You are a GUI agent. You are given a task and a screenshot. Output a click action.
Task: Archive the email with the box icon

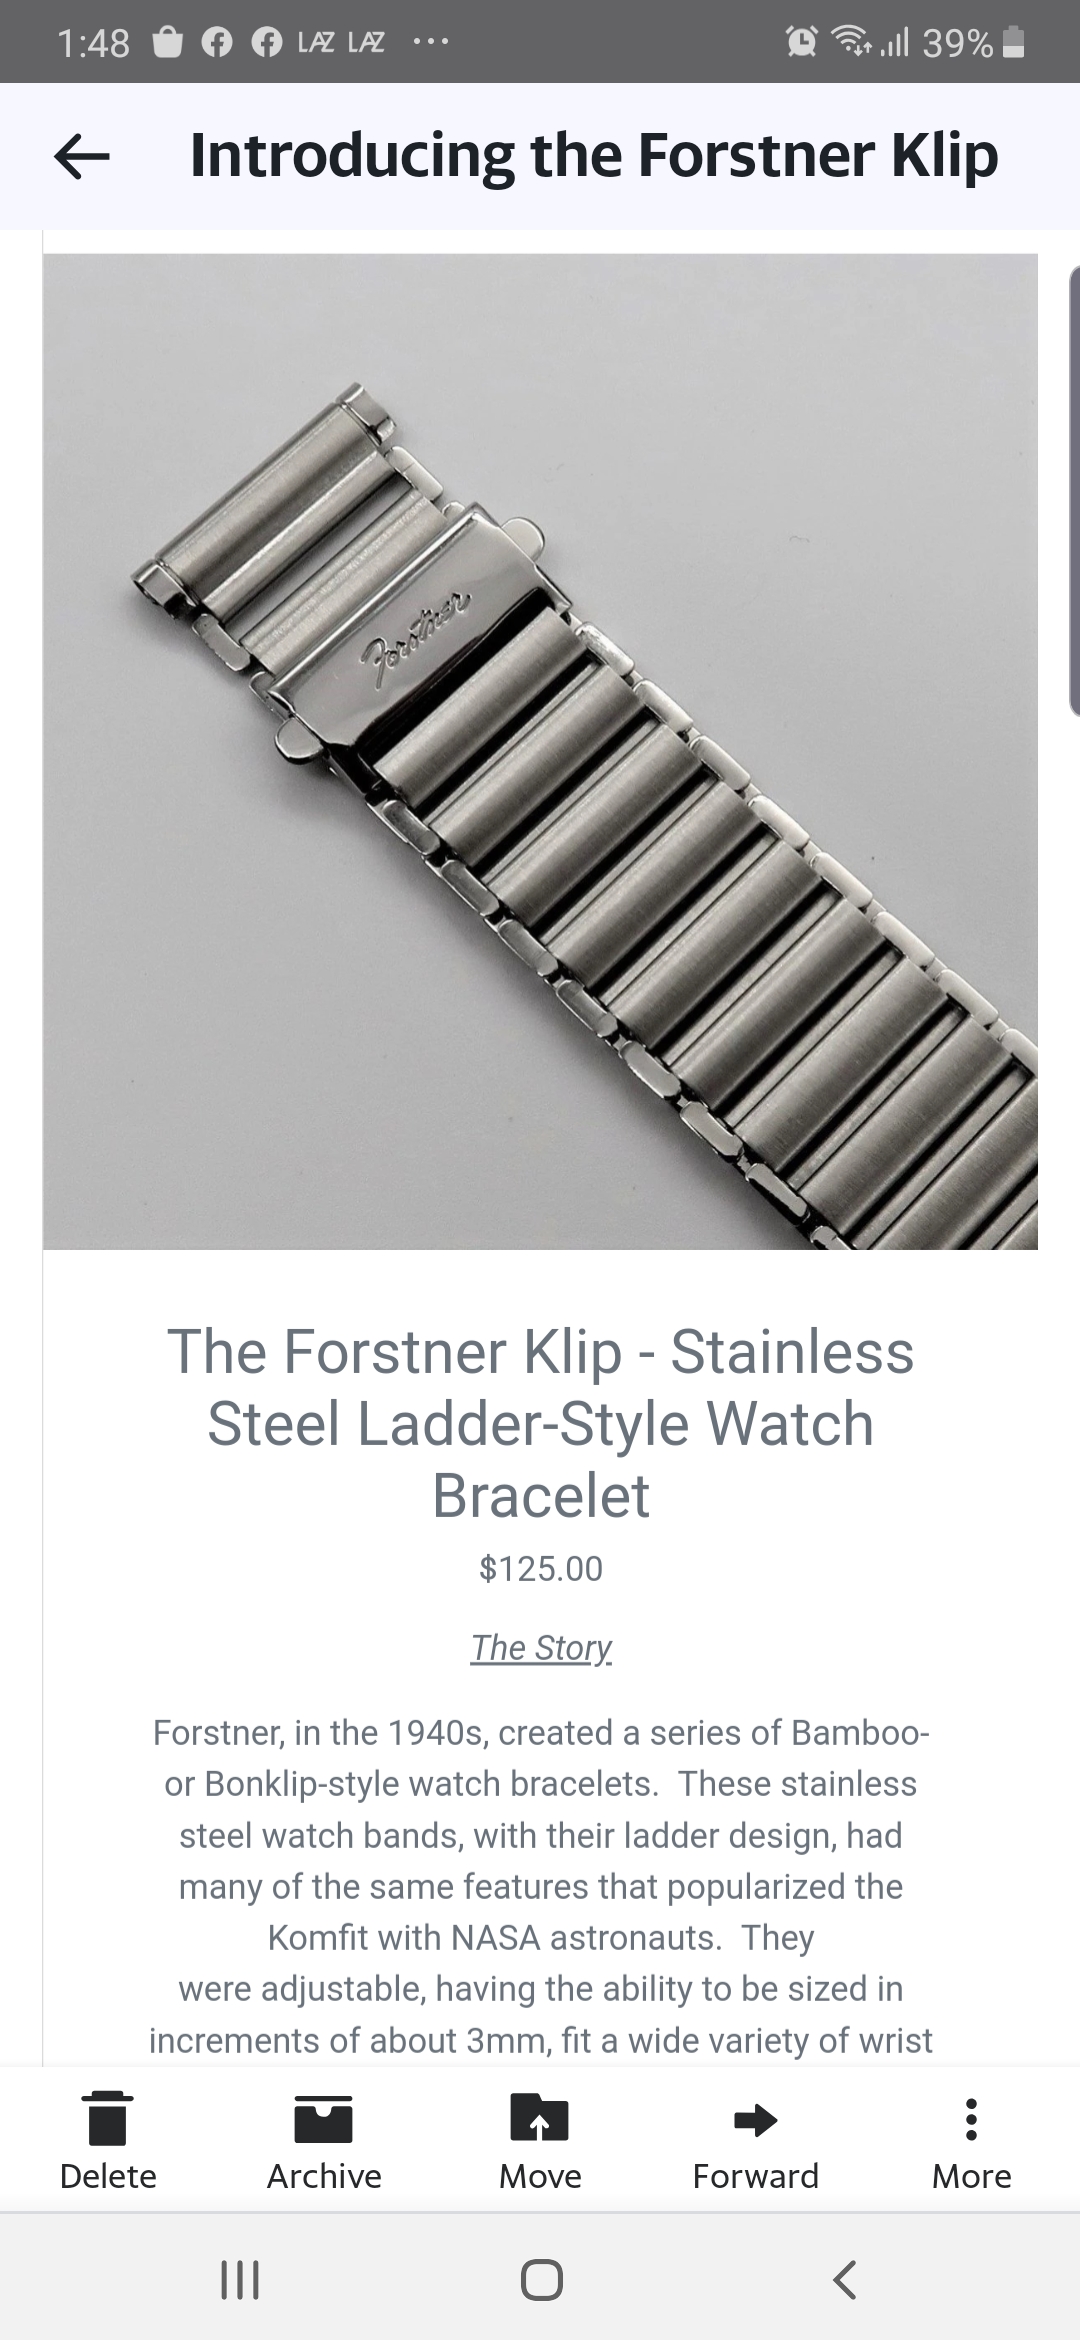[x=324, y=2119]
